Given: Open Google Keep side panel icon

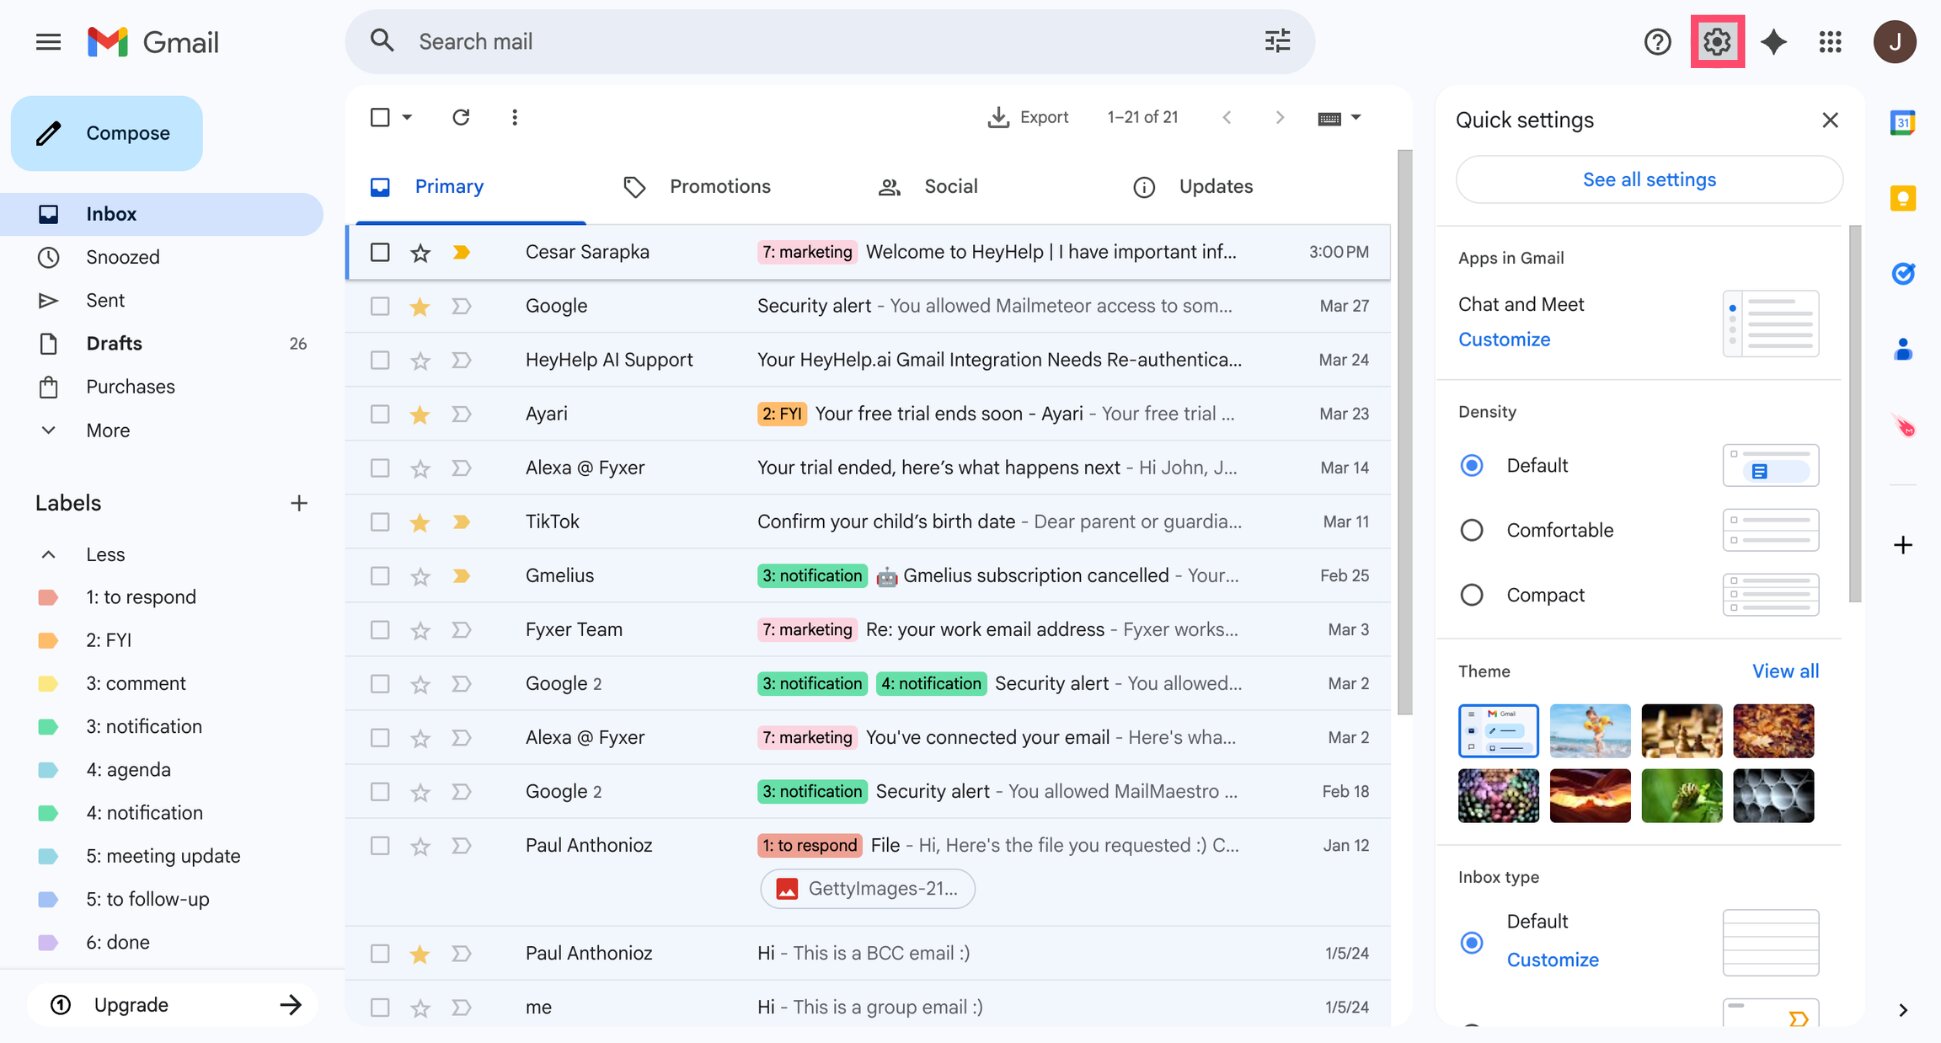Looking at the screenshot, I should tap(1902, 198).
